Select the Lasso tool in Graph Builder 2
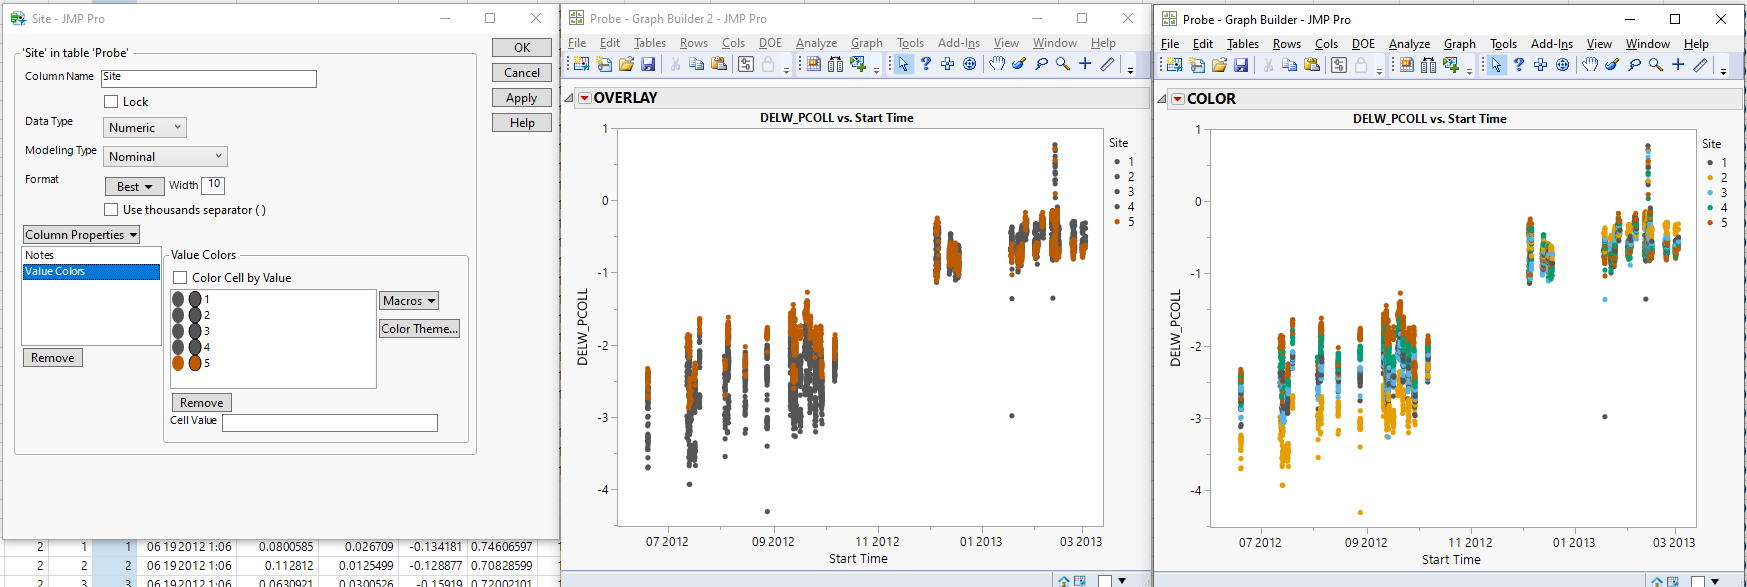Screen dimensions: 1747x587 [x=1041, y=64]
